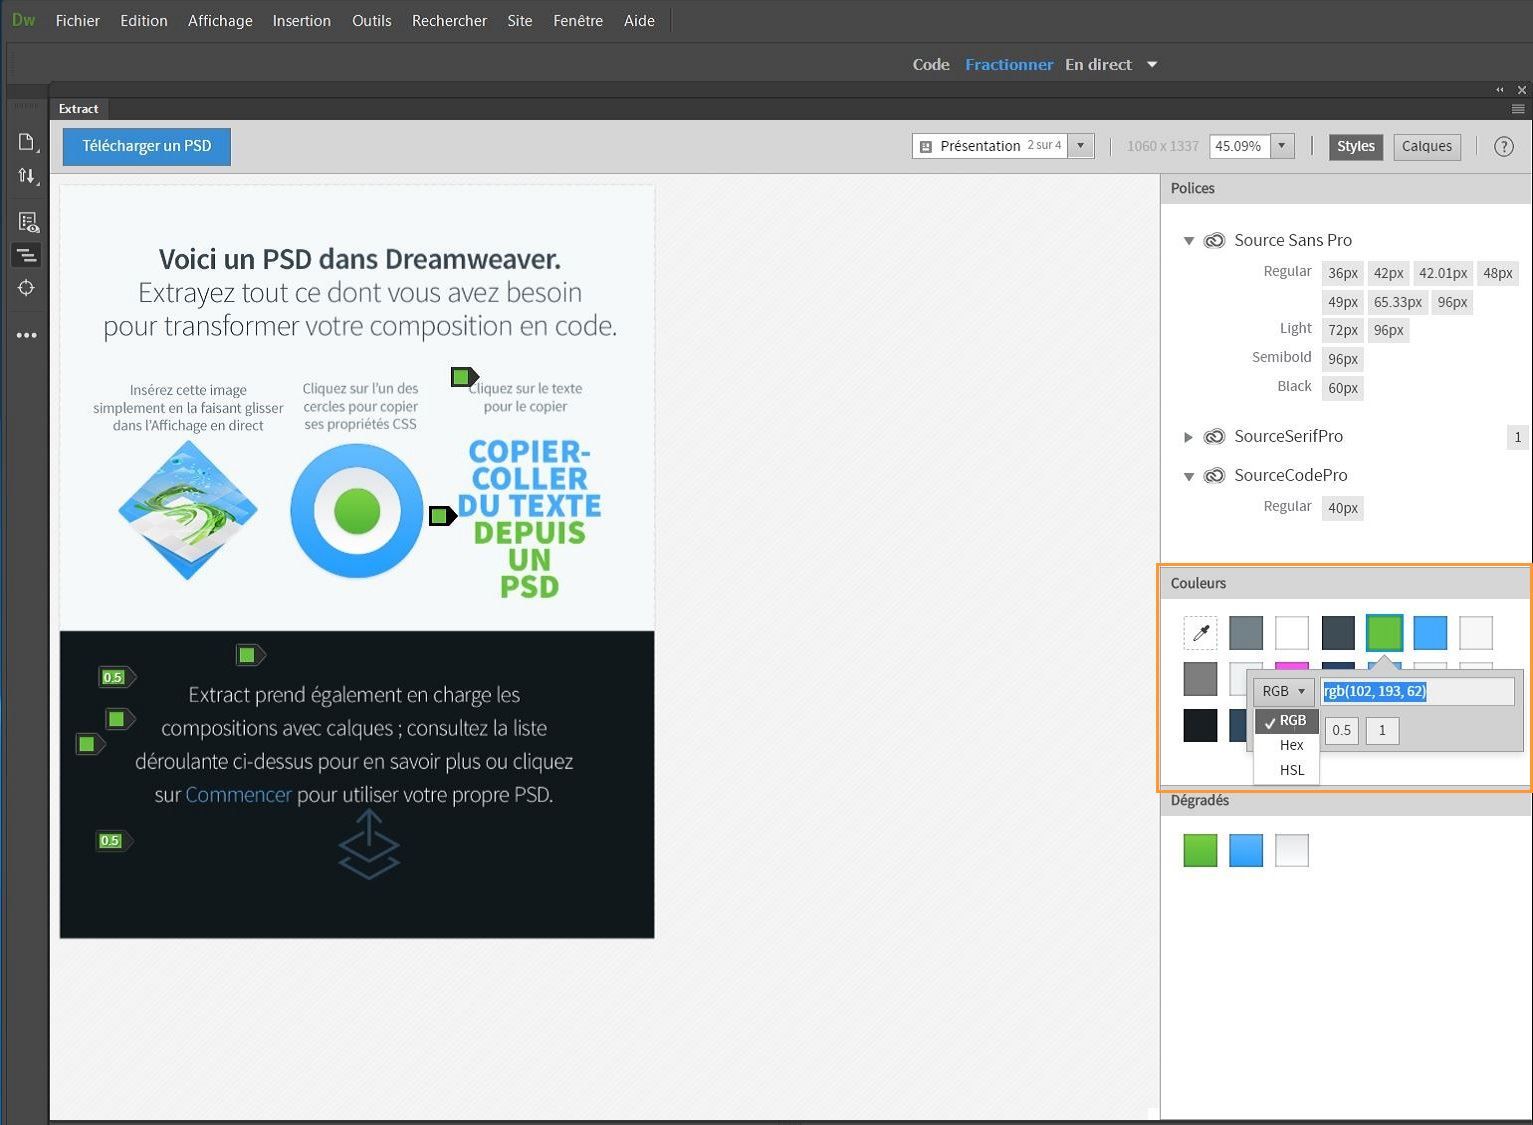Open the Extract panel options menu icon
1533x1125 pixels.
(1518, 109)
